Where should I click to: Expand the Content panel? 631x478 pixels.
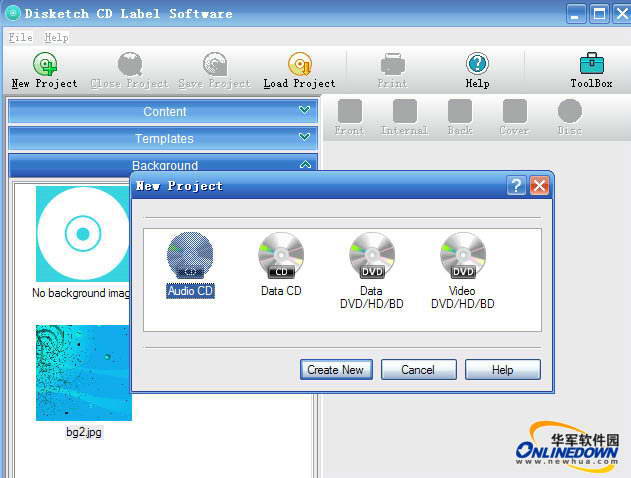pos(163,111)
